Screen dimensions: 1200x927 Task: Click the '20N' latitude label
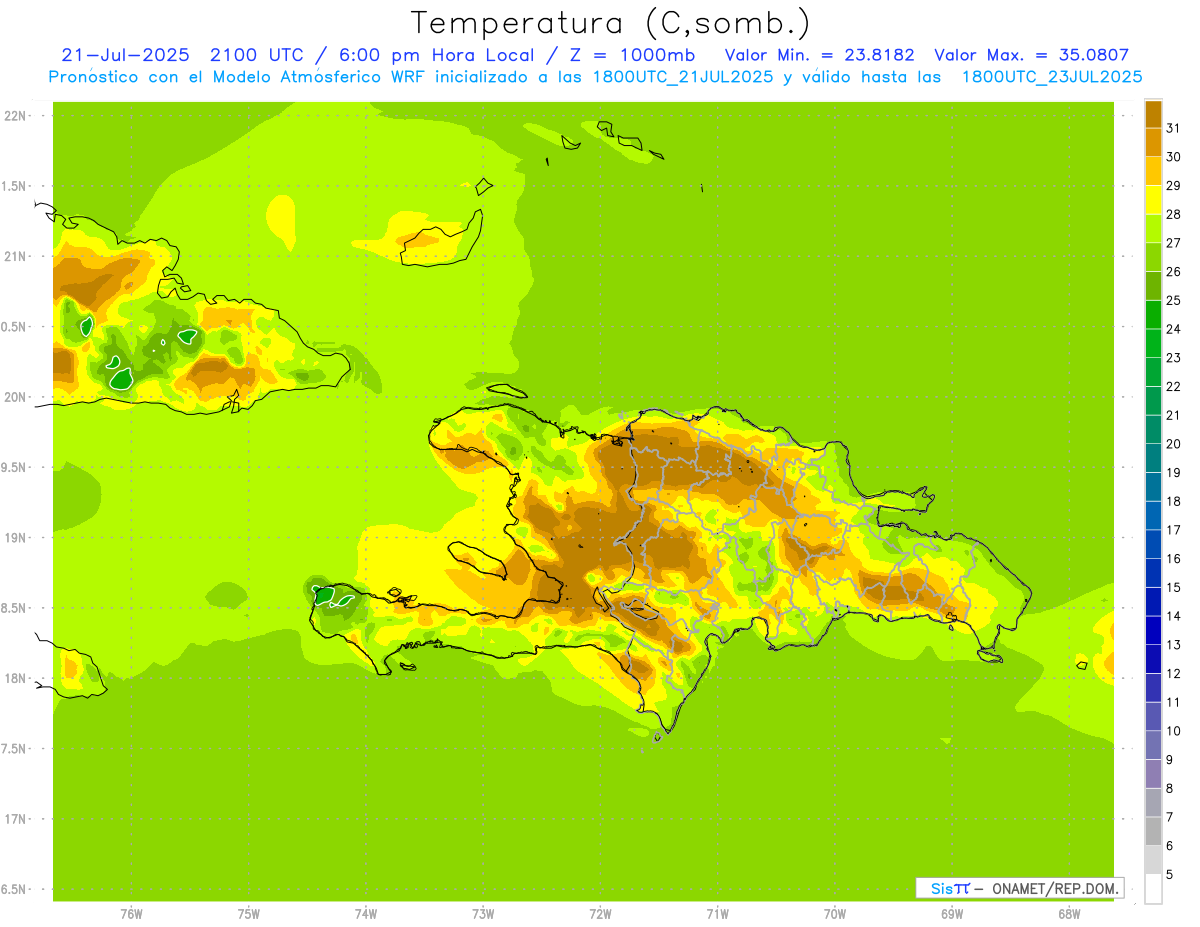(x=15, y=397)
